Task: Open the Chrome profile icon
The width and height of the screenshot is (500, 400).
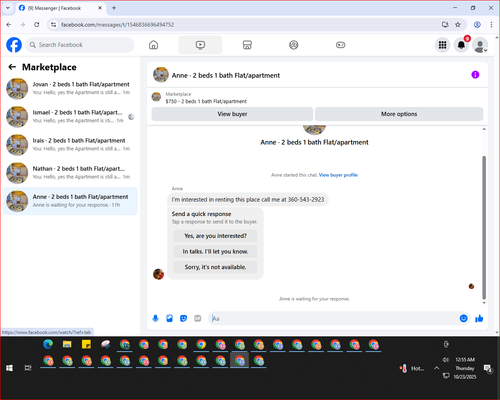Action: click(477, 24)
